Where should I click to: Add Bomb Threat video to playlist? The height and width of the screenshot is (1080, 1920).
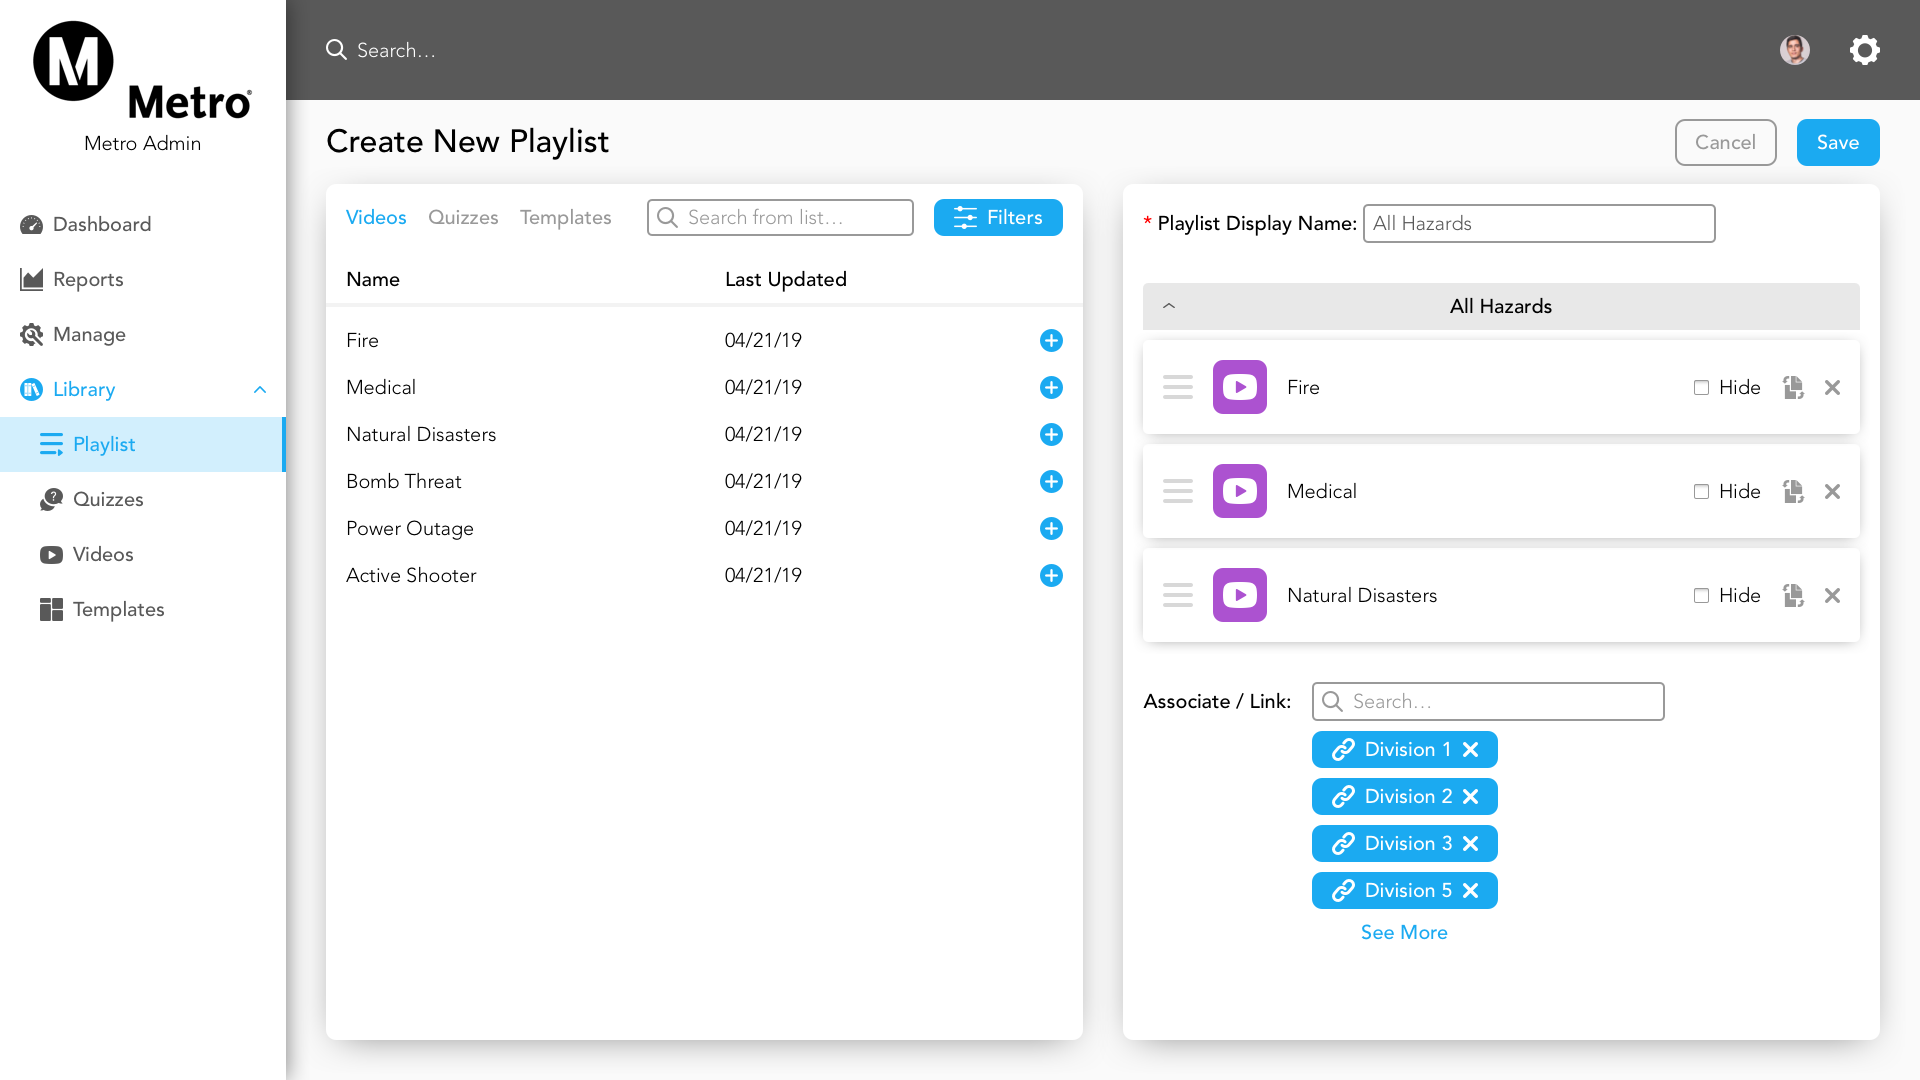pyautogui.click(x=1051, y=481)
